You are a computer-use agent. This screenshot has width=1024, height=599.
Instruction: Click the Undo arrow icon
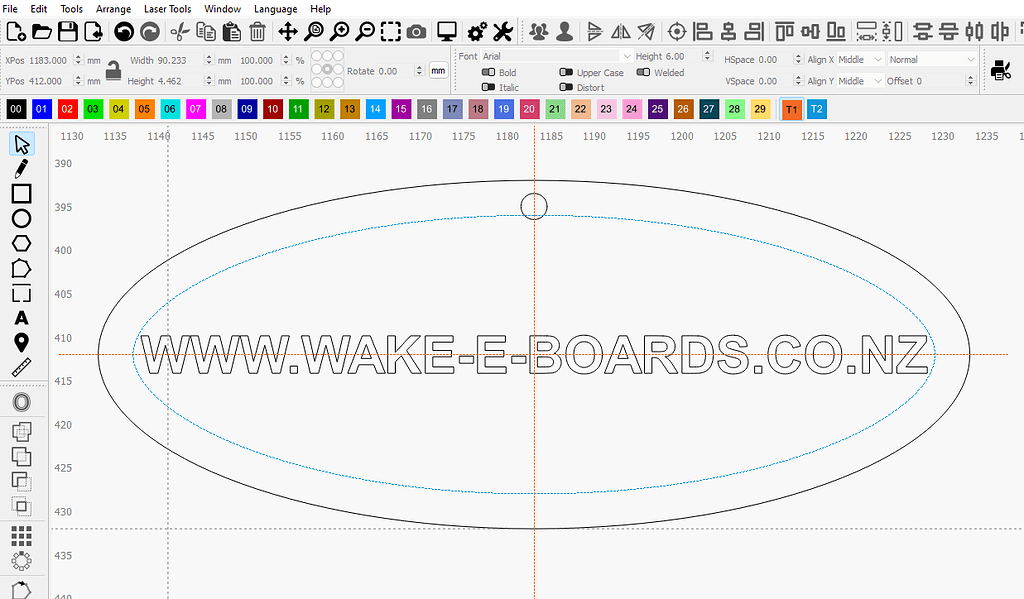tap(124, 32)
